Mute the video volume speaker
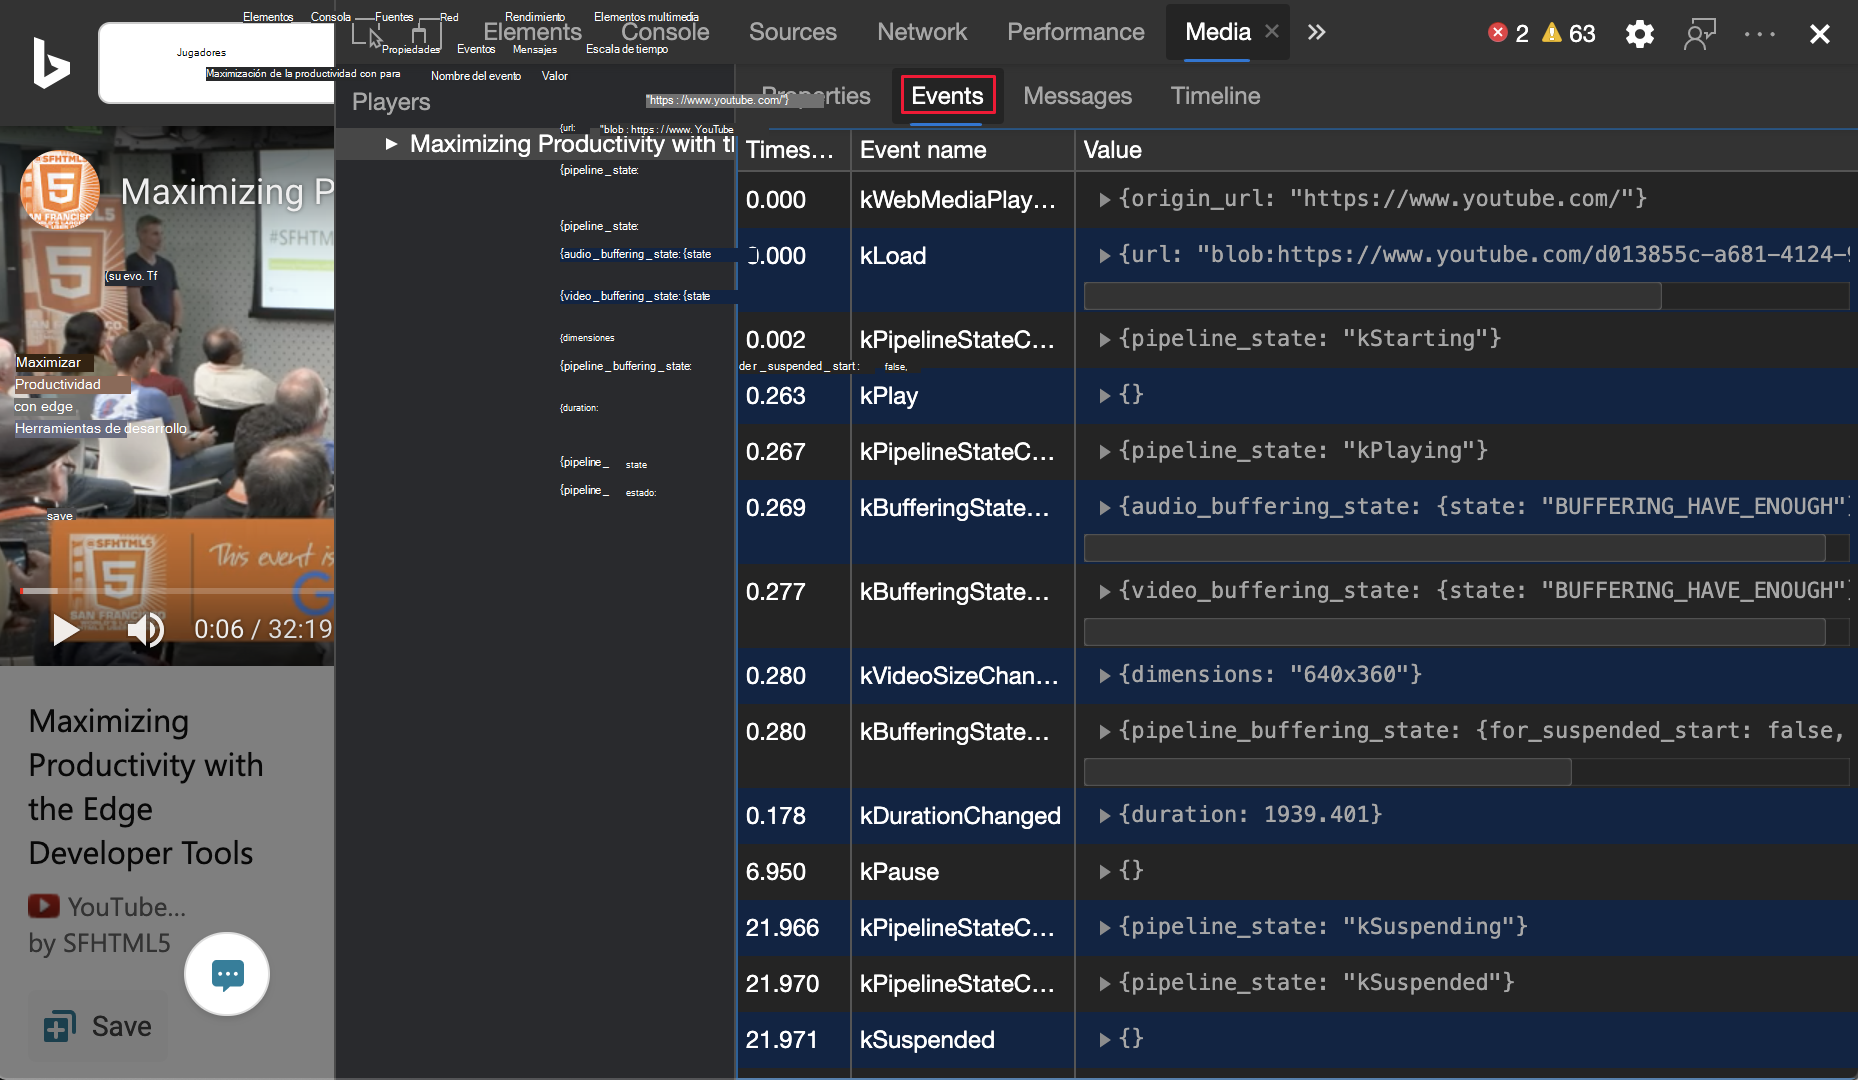The height and width of the screenshot is (1080, 1858). 145,629
